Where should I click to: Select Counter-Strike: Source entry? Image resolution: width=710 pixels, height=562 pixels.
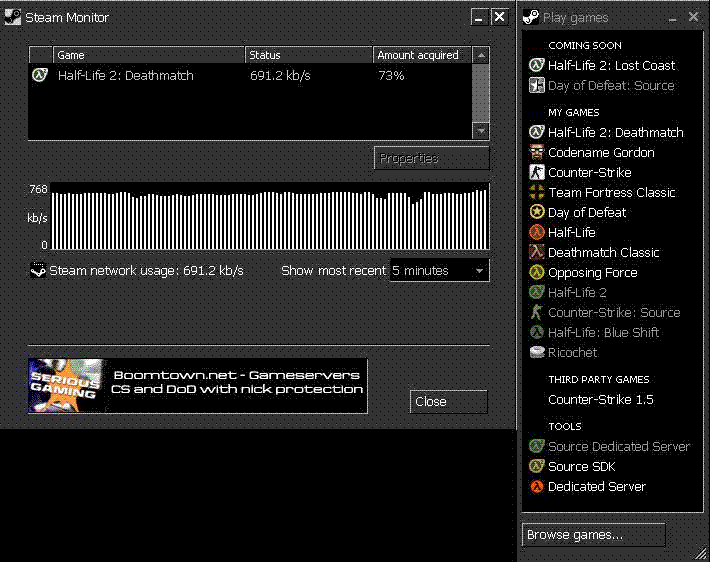click(614, 312)
